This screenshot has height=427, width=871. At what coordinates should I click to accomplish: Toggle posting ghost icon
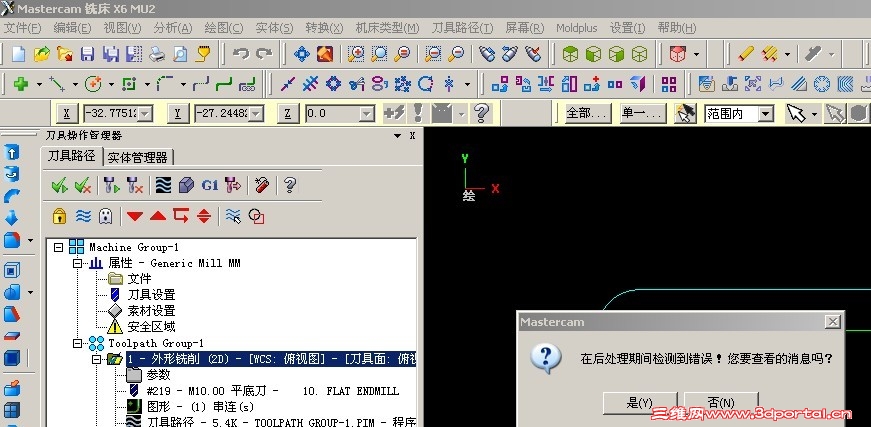click(106, 216)
